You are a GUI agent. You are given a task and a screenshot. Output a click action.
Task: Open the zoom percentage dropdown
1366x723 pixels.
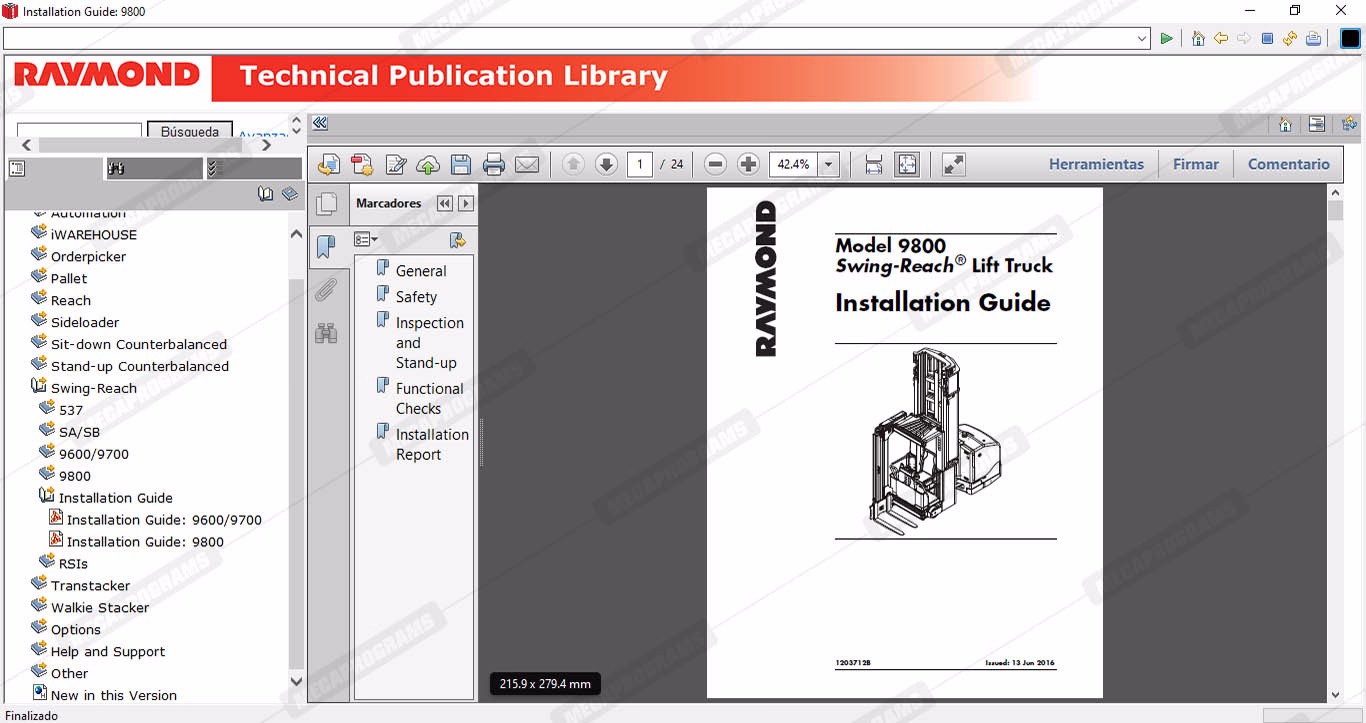828,165
